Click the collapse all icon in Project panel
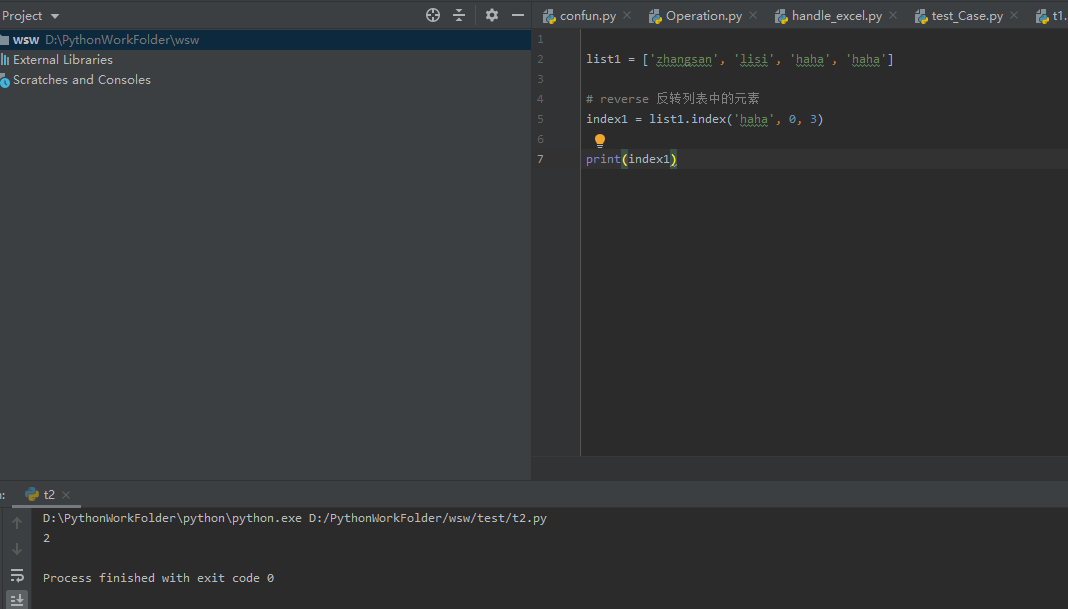 point(459,15)
